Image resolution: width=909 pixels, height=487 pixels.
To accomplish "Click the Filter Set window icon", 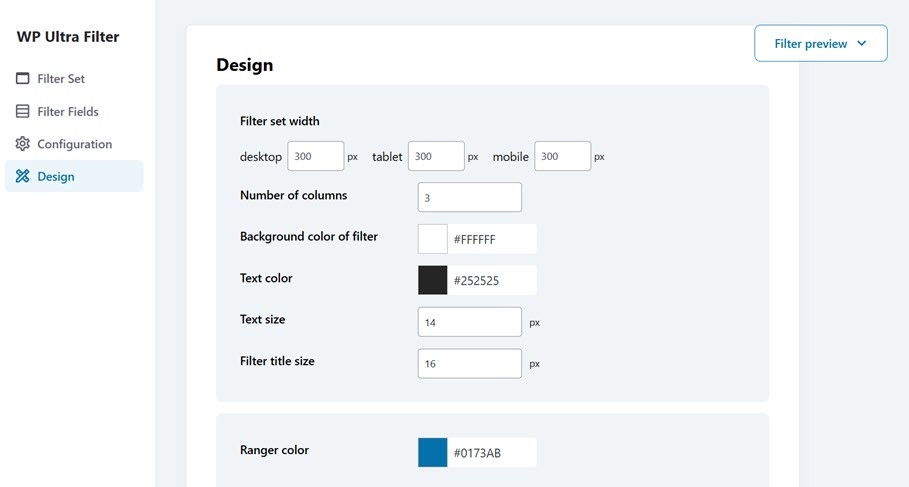I will [x=23, y=79].
